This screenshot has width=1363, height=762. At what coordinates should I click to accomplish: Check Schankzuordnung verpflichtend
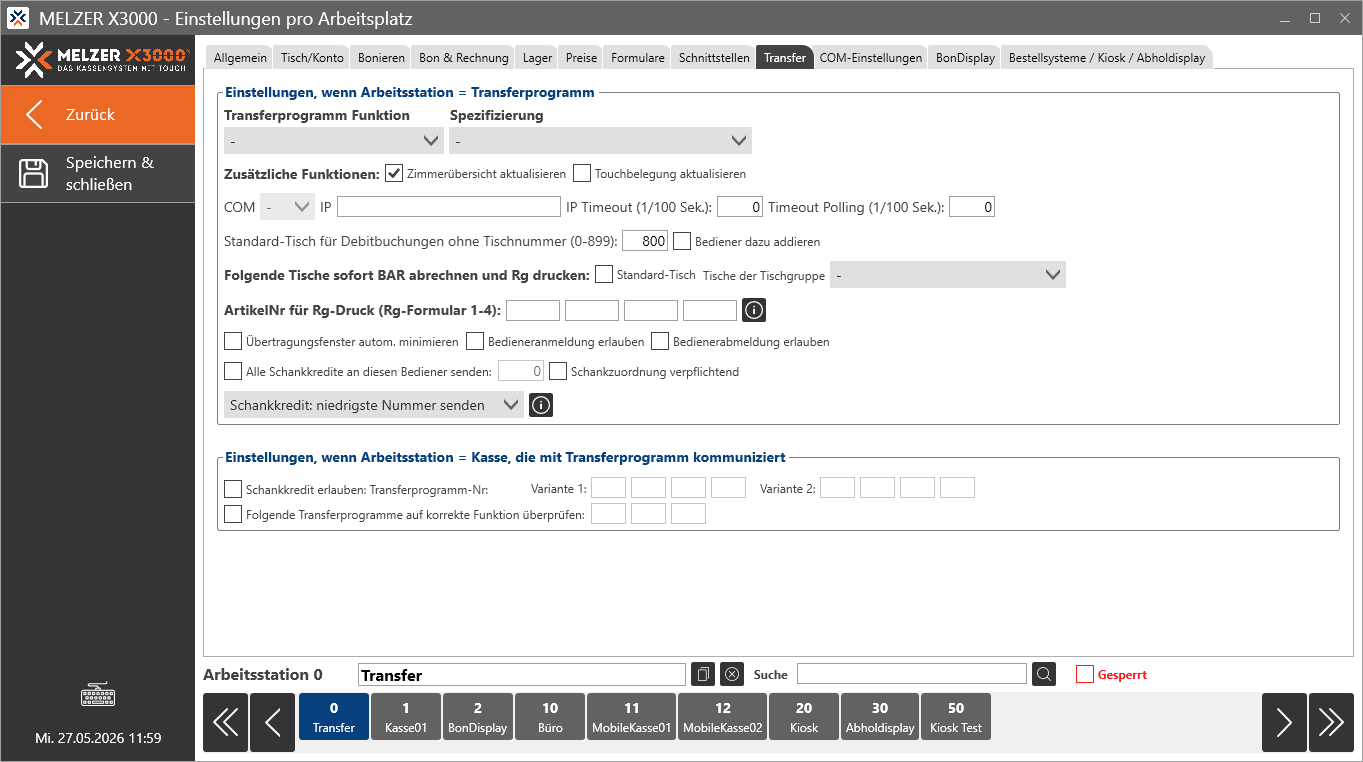(x=558, y=371)
